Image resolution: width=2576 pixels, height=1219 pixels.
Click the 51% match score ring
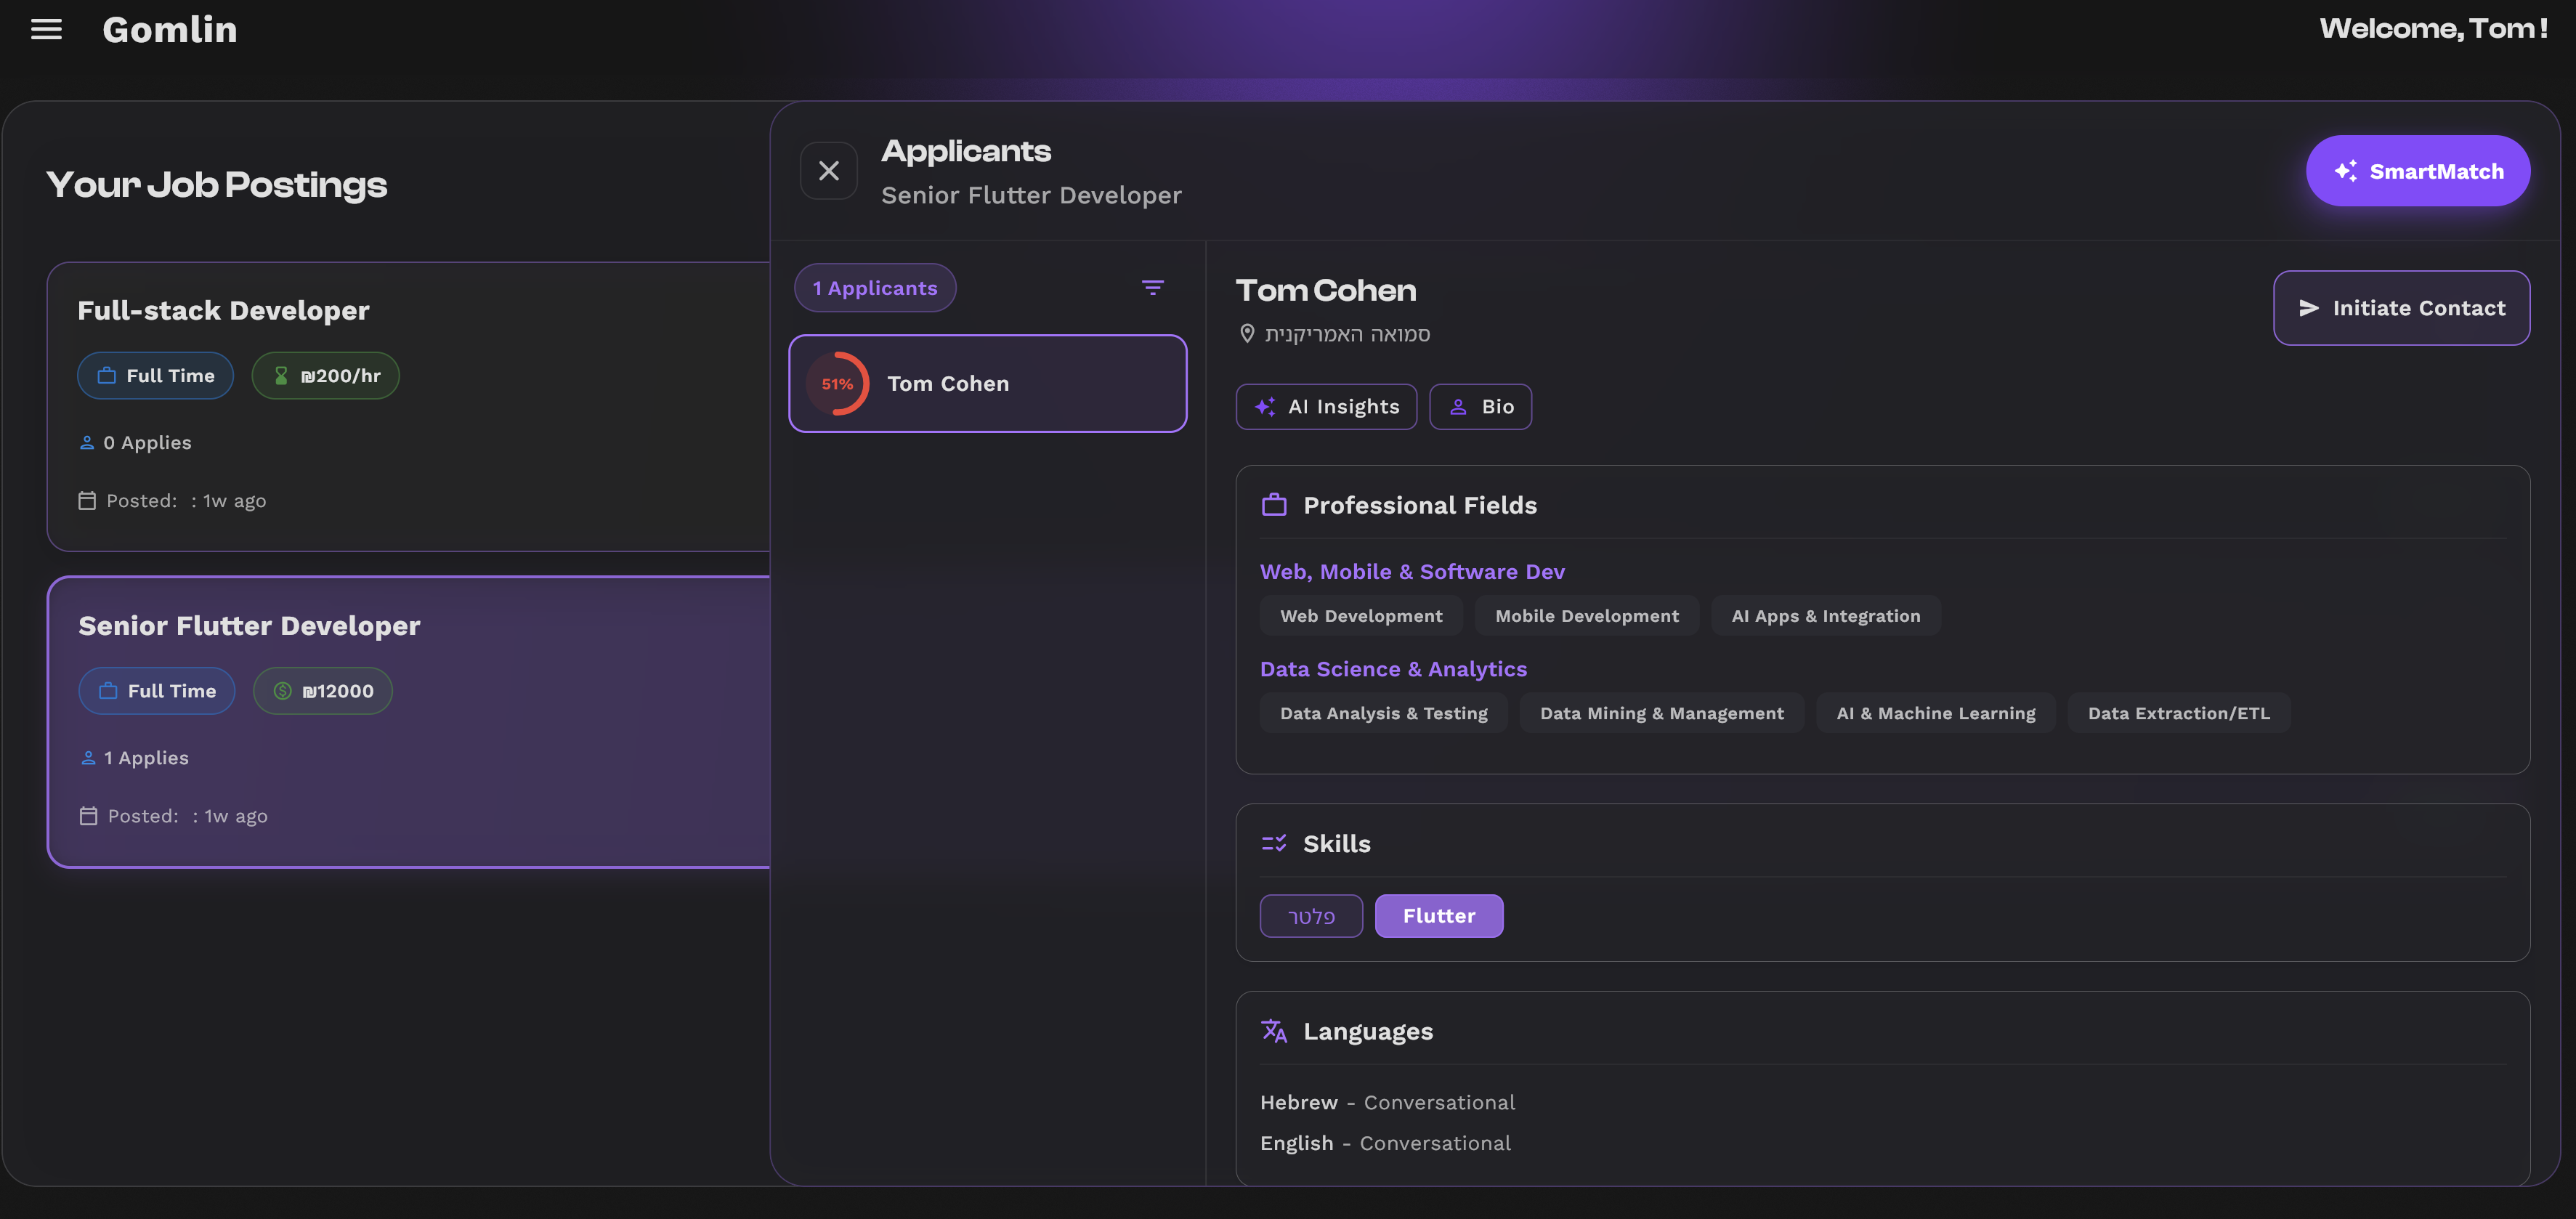tap(837, 384)
